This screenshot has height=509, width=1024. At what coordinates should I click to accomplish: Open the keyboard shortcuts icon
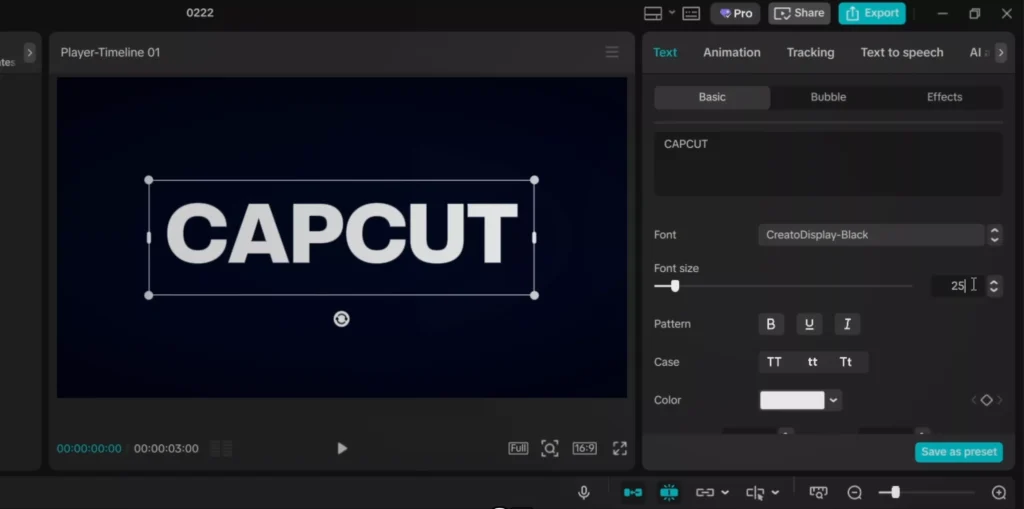pyautogui.click(x=691, y=14)
